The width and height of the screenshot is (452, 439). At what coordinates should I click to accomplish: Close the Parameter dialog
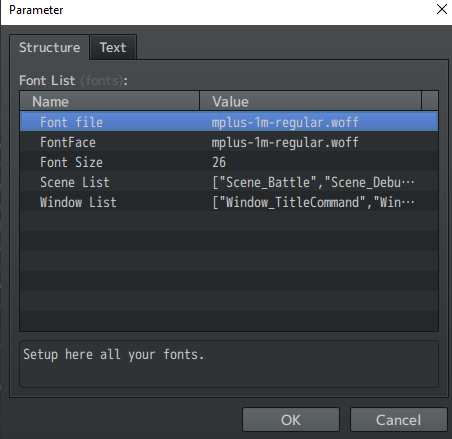(442, 9)
